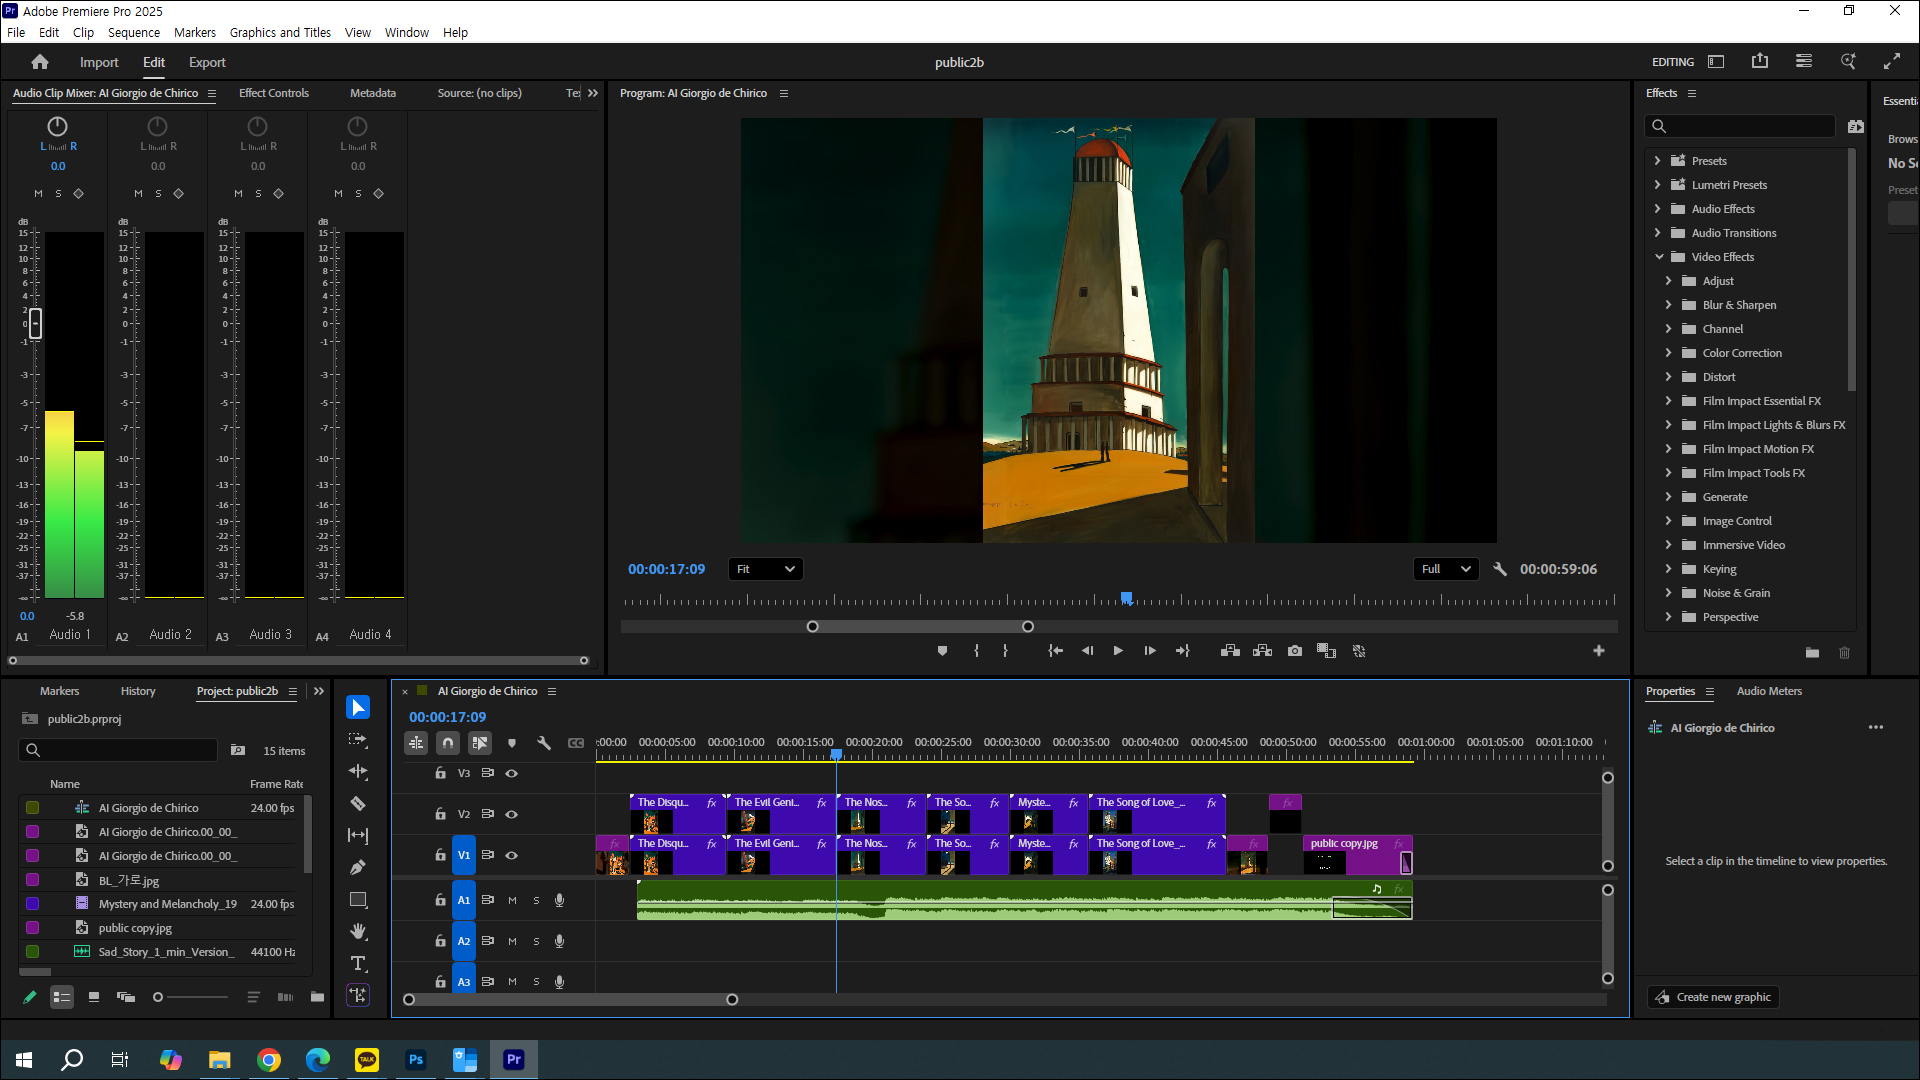This screenshot has width=1920, height=1080.
Task: Switch to the Effect Controls tab
Action: click(273, 93)
